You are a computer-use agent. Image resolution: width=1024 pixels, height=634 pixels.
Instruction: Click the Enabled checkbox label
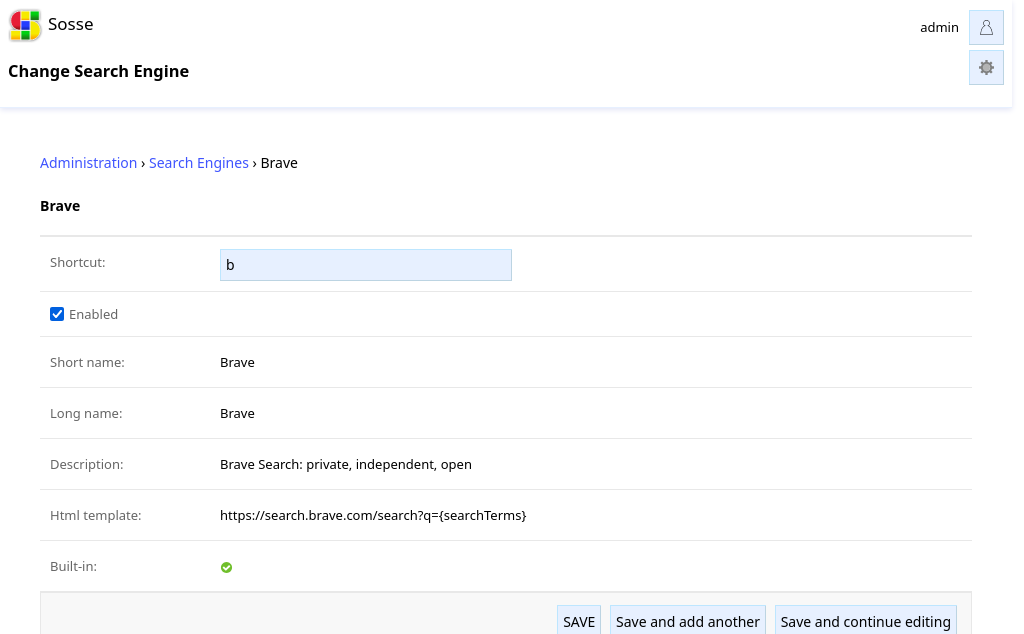point(93,314)
